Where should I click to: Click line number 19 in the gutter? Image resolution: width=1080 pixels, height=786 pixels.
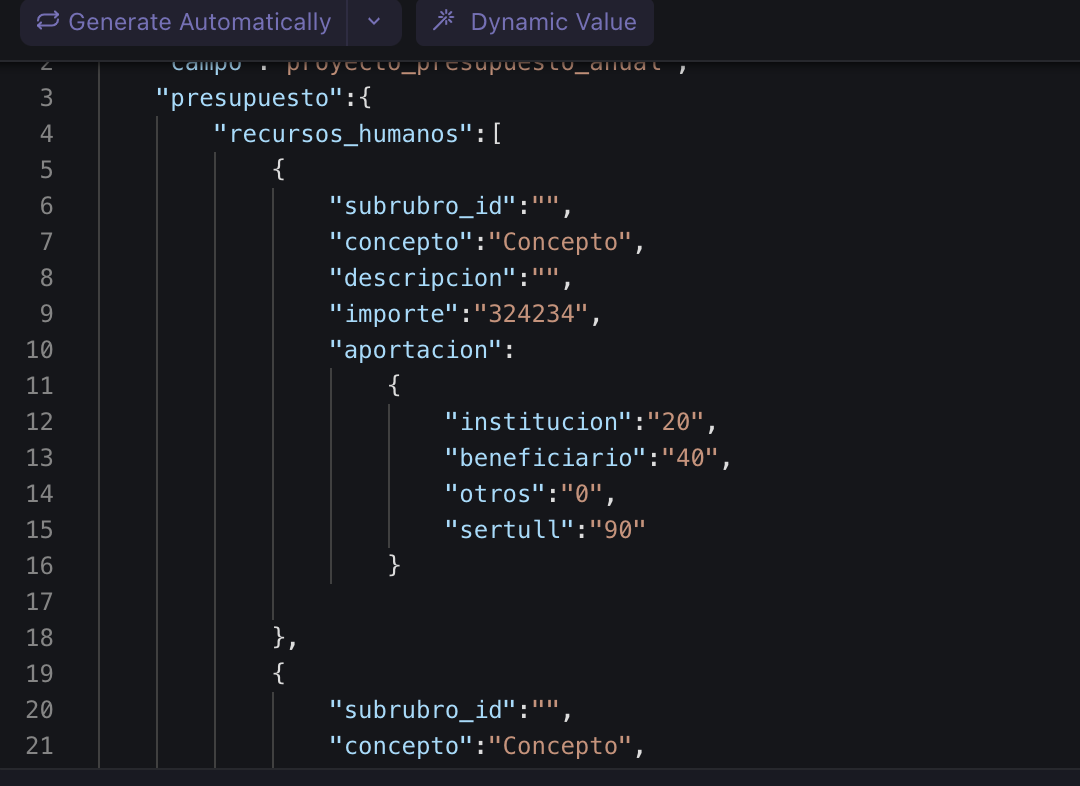(40, 674)
